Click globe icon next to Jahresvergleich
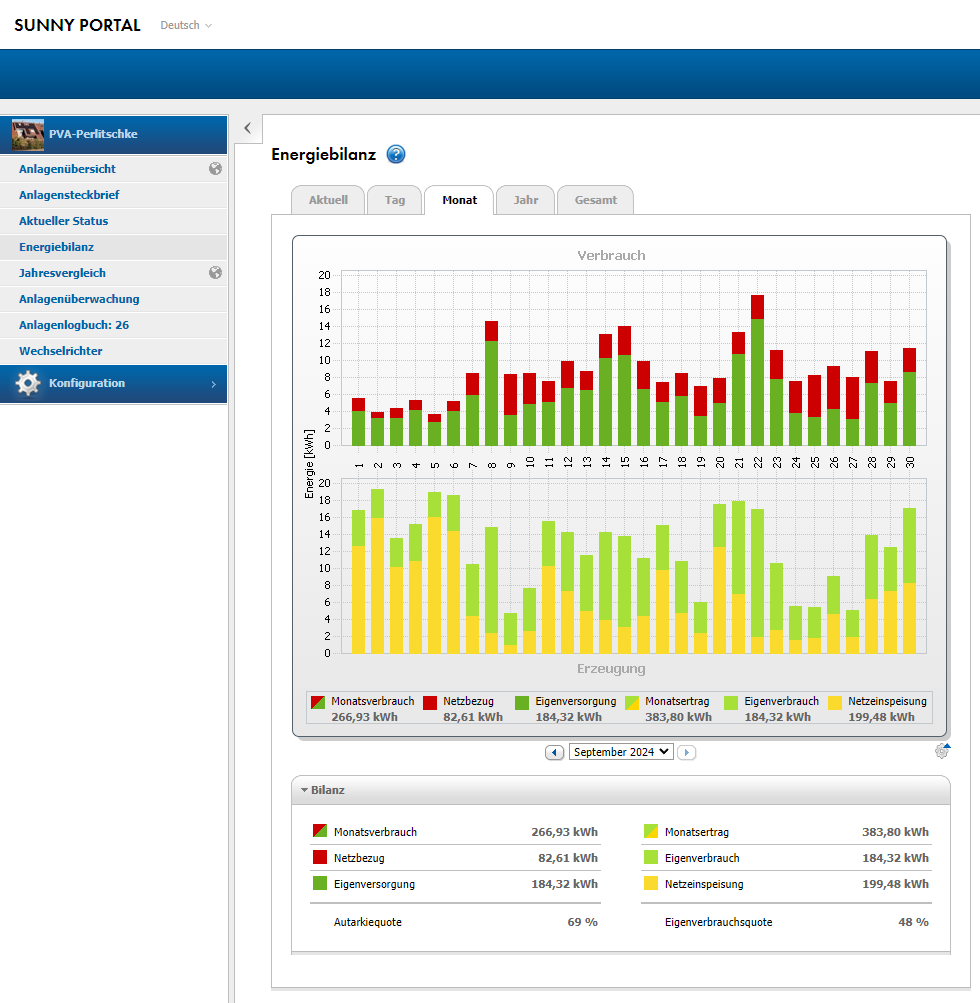This screenshot has width=980, height=1003. tap(215, 273)
